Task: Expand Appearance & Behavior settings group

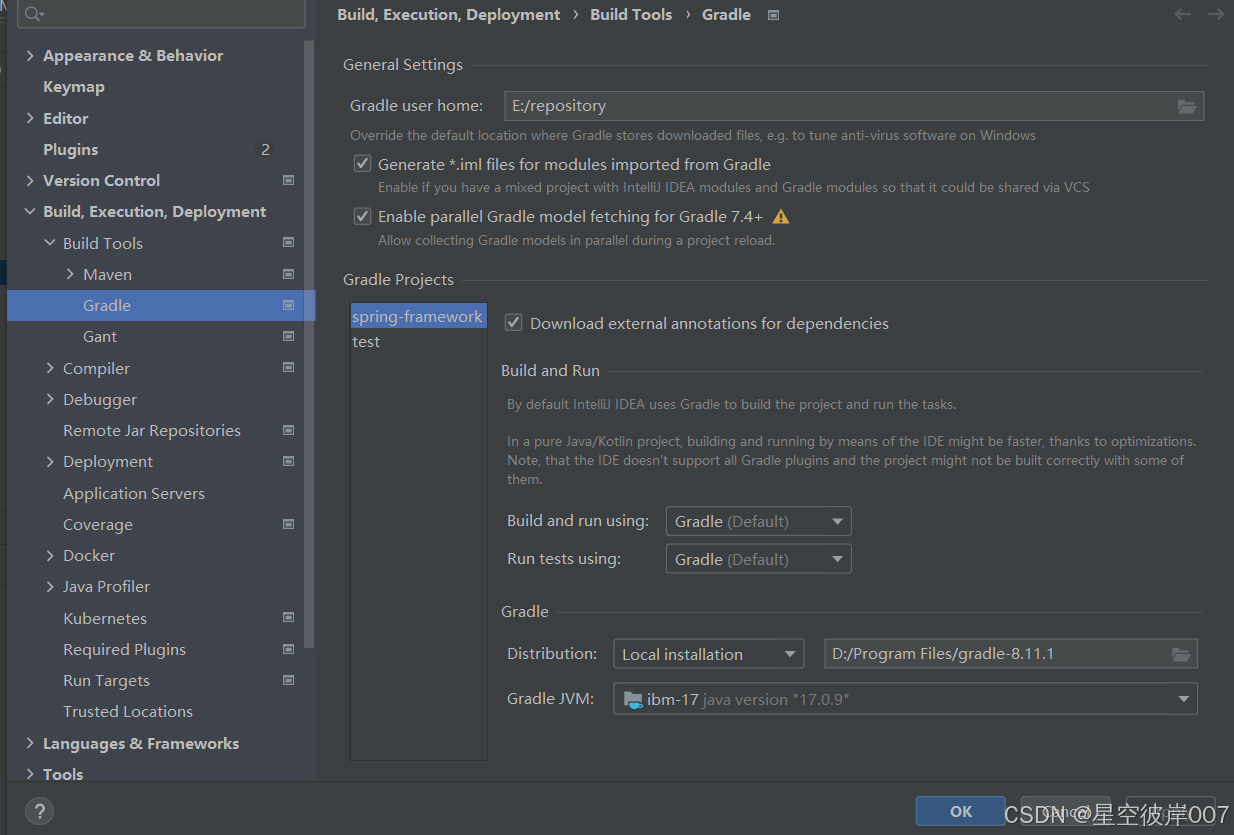Action: [30, 56]
